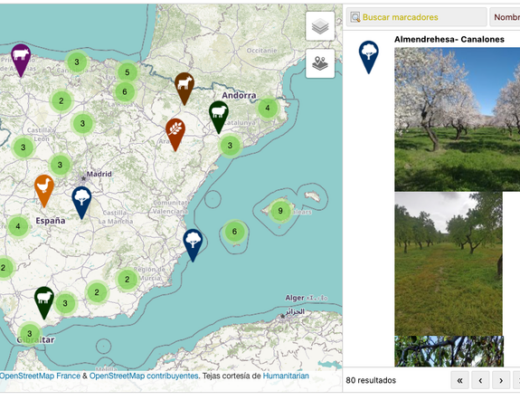Select the purple cow marker in Asturias
Image resolution: width=520 pixels, height=400 pixels.
click(21, 60)
